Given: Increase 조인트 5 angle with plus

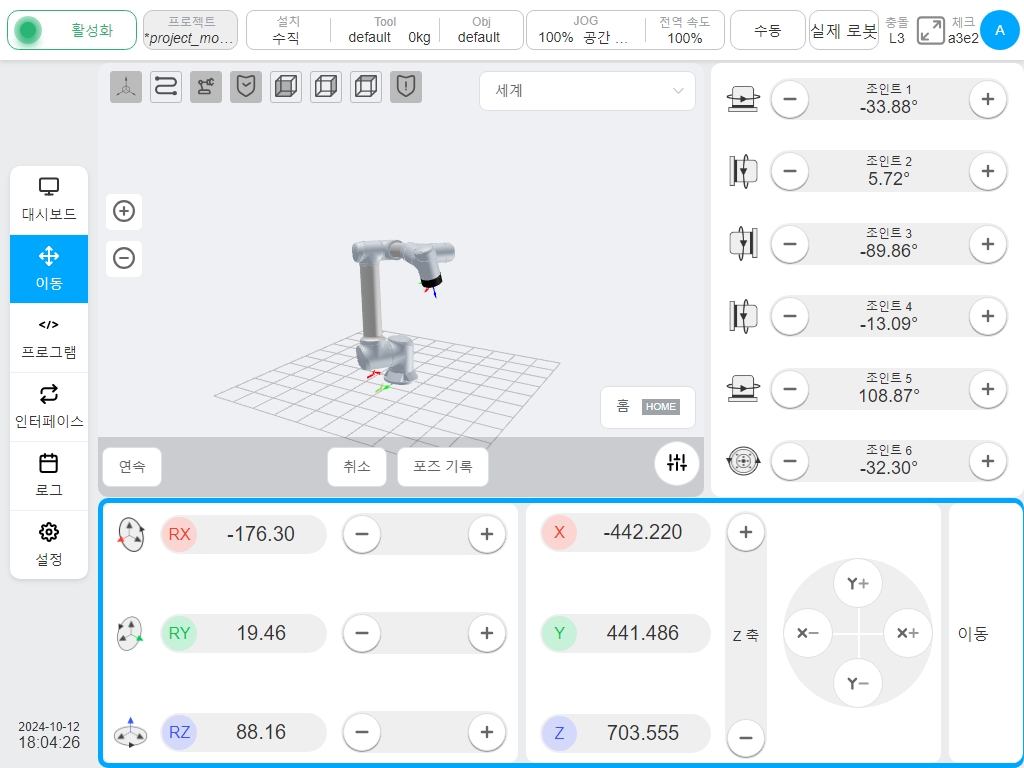Looking at the screenshot, I should (987, 389).
